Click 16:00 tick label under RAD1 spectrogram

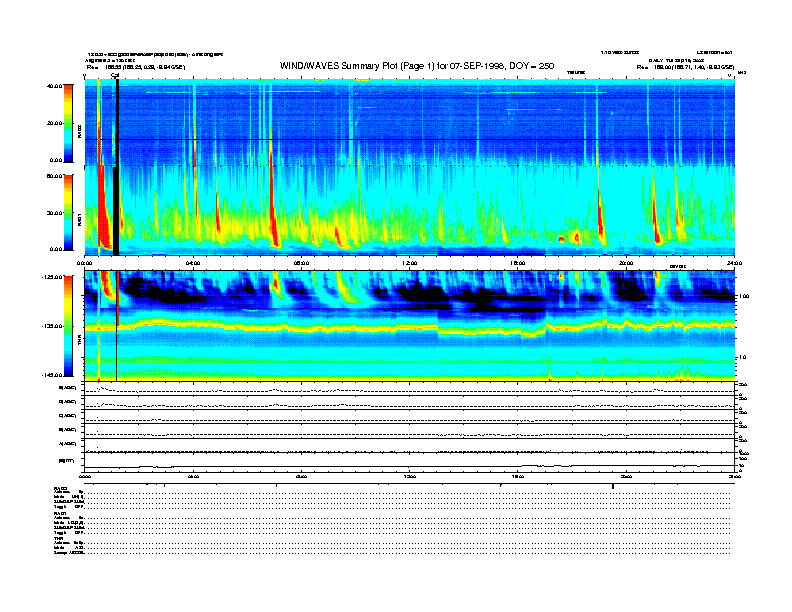pos(518,263)
